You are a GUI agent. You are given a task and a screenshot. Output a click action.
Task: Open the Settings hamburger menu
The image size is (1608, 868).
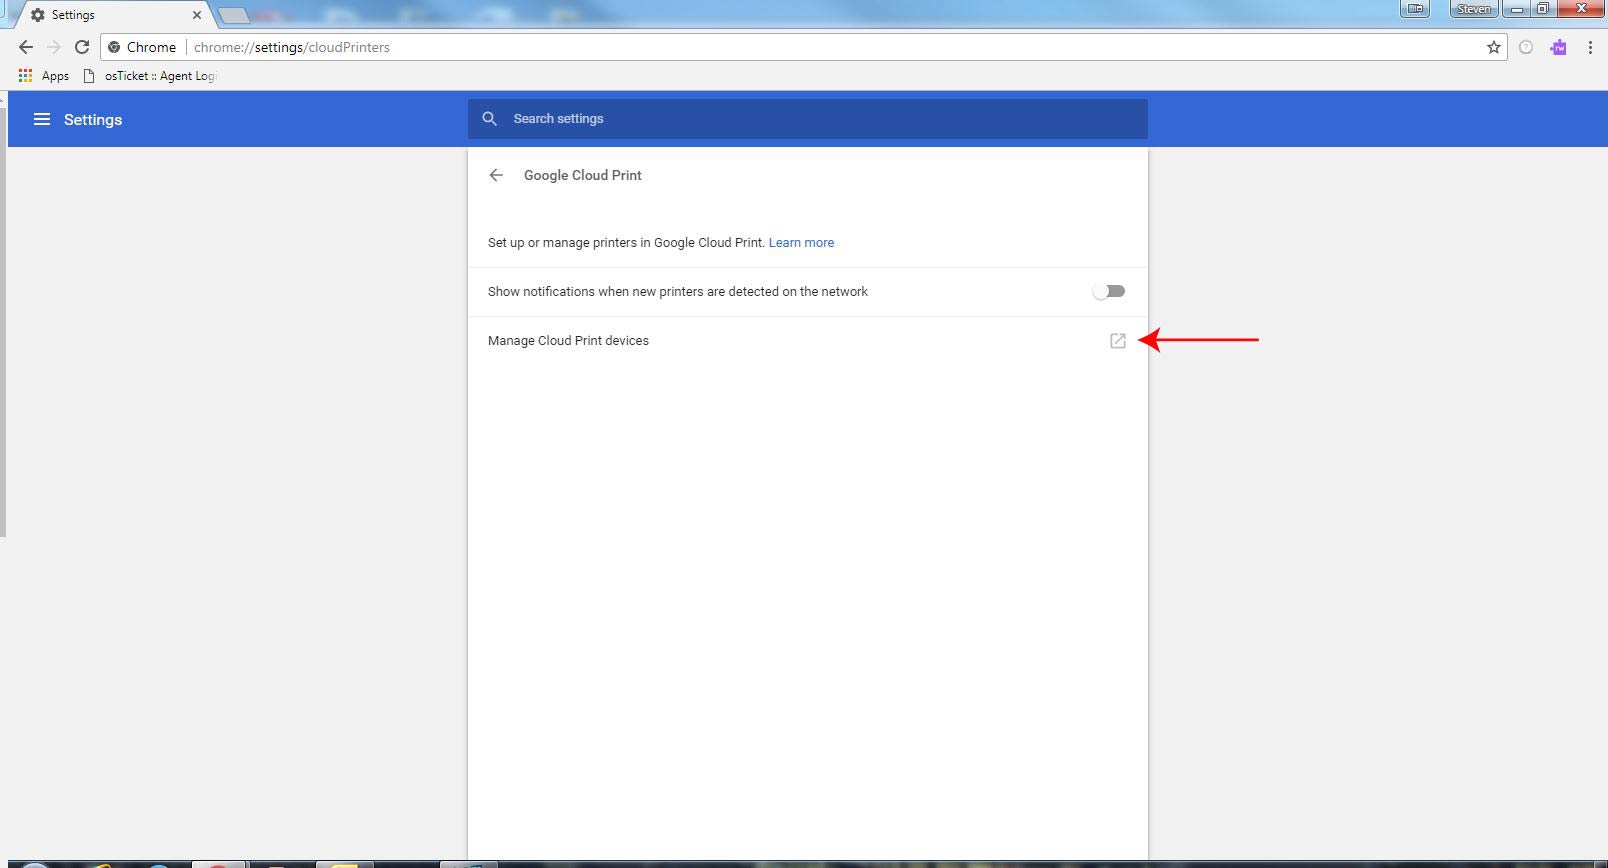coord(41,119)
